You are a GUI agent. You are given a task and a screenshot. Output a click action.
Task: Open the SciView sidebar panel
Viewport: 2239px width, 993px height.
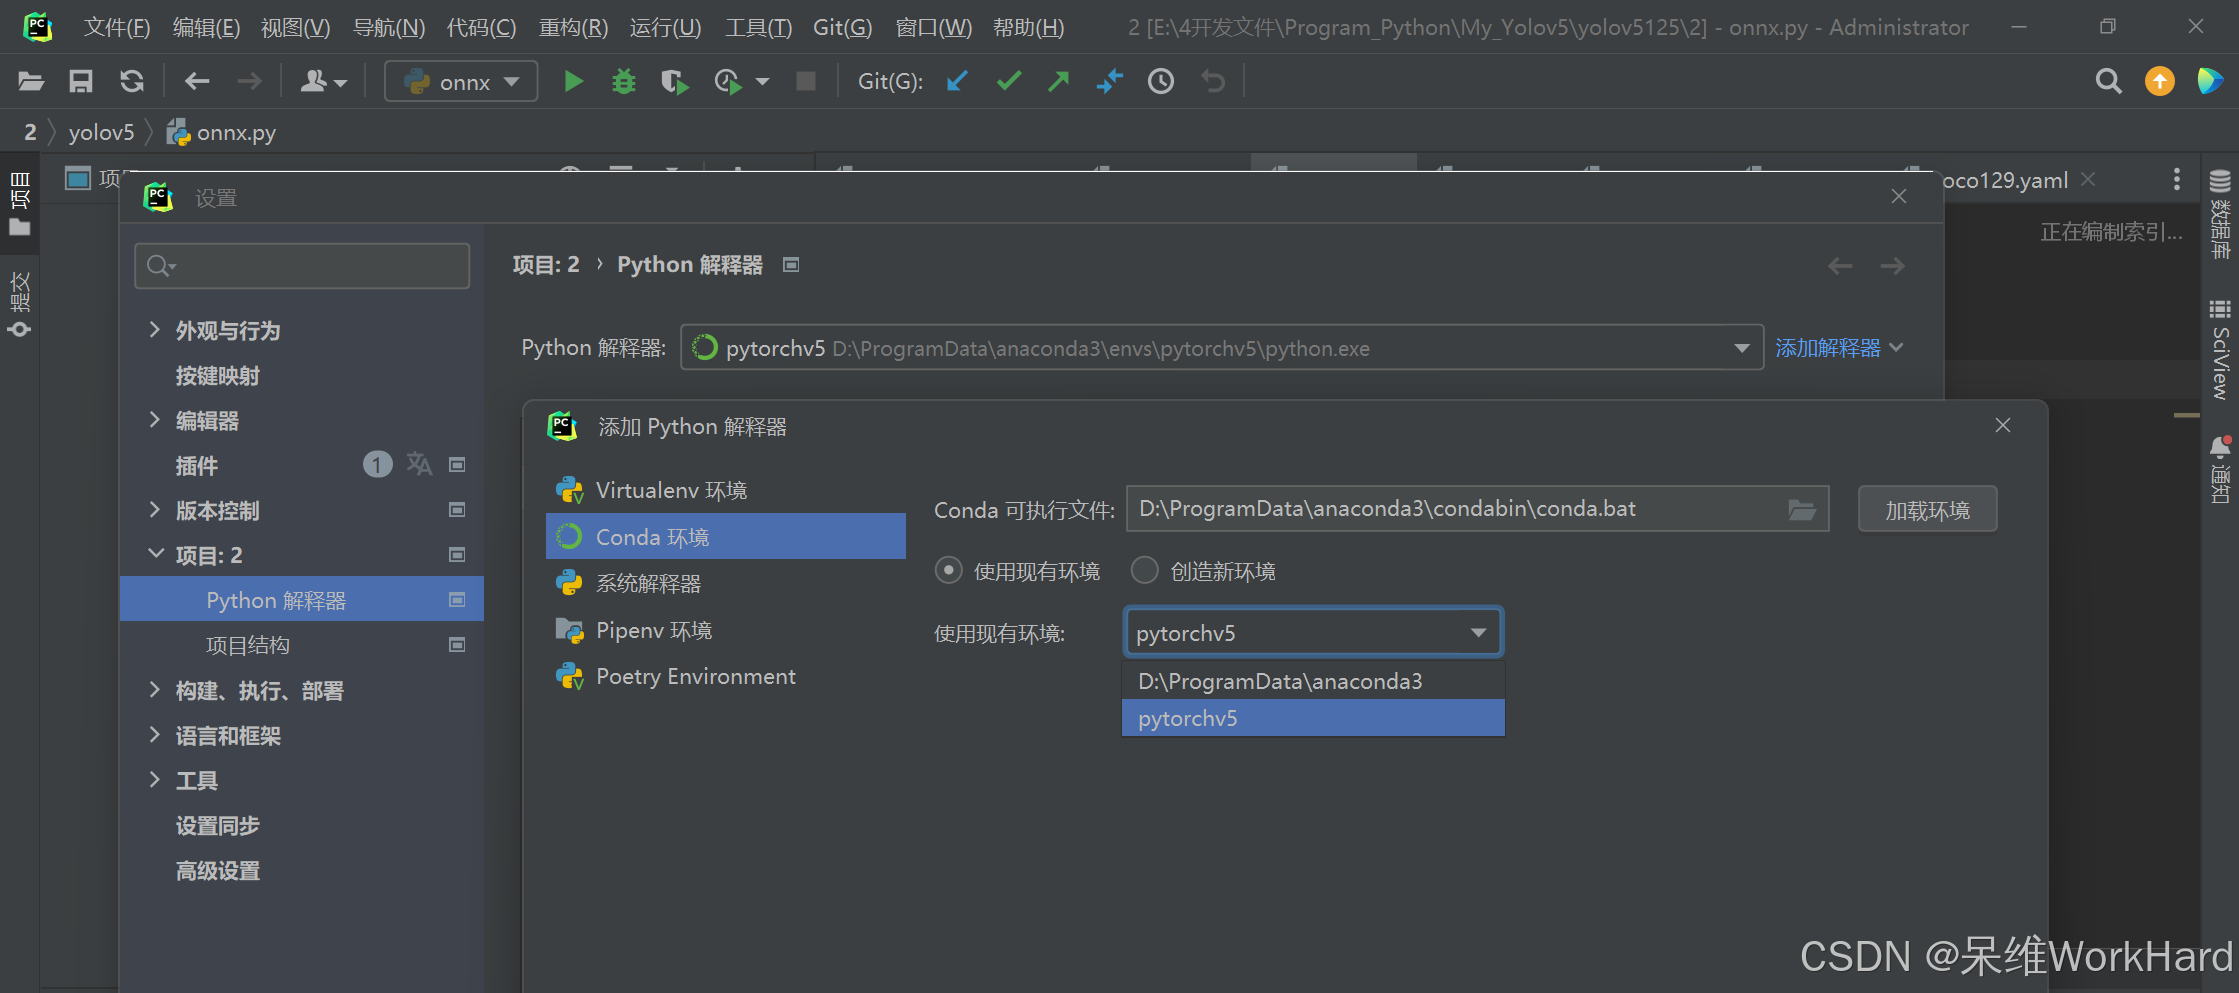(2220, 350)
